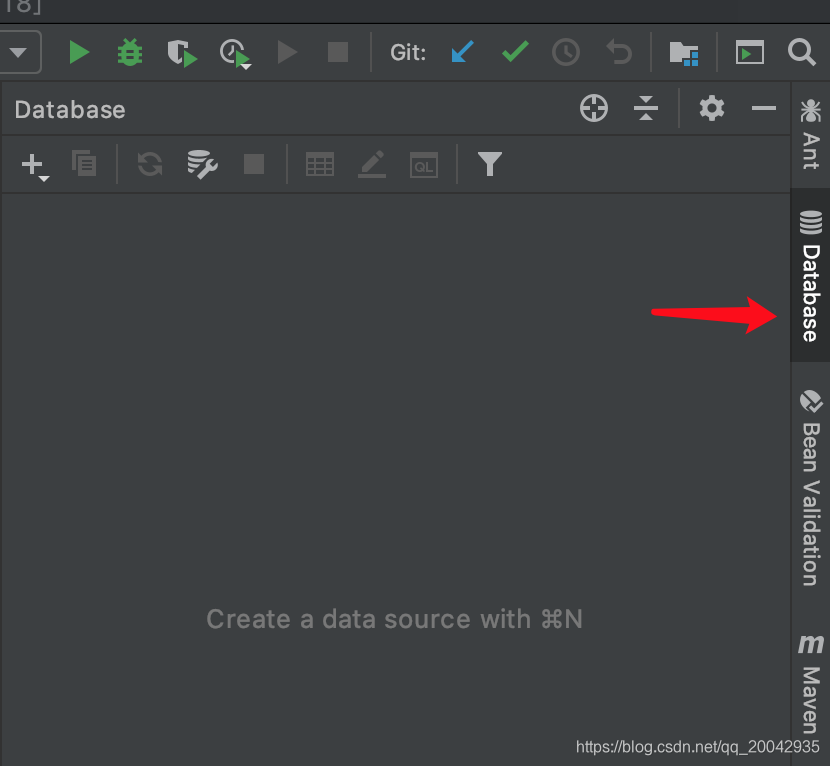This screenshot has width=830, height=766.
Task: Refresh the database view
Action: 149,164
